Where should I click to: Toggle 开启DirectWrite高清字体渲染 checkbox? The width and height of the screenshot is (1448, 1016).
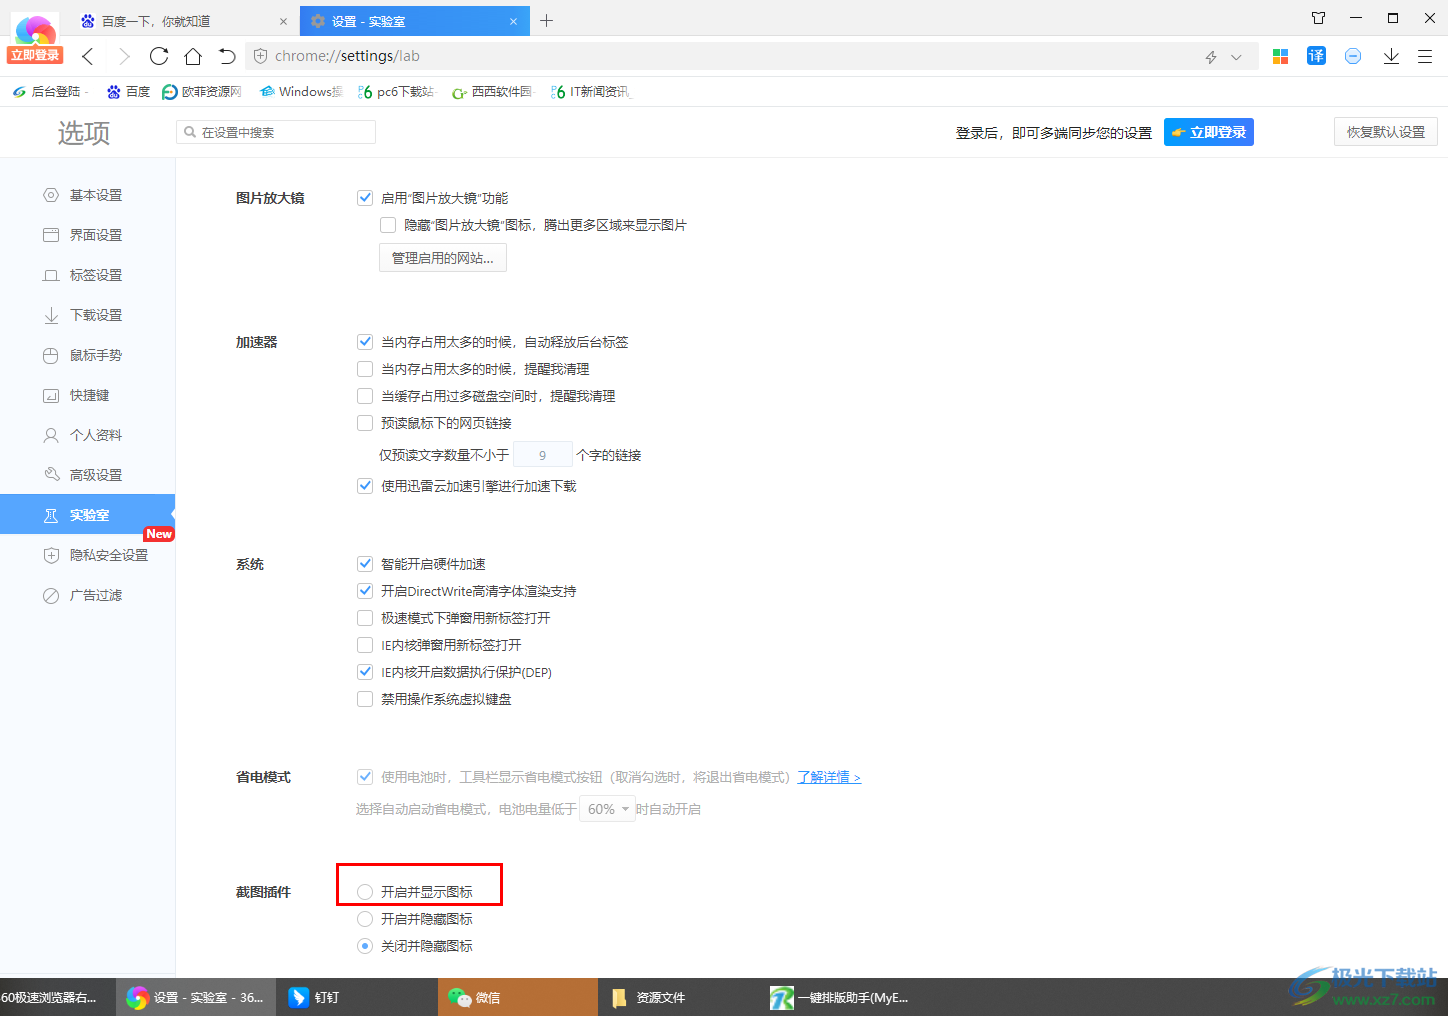365,591
